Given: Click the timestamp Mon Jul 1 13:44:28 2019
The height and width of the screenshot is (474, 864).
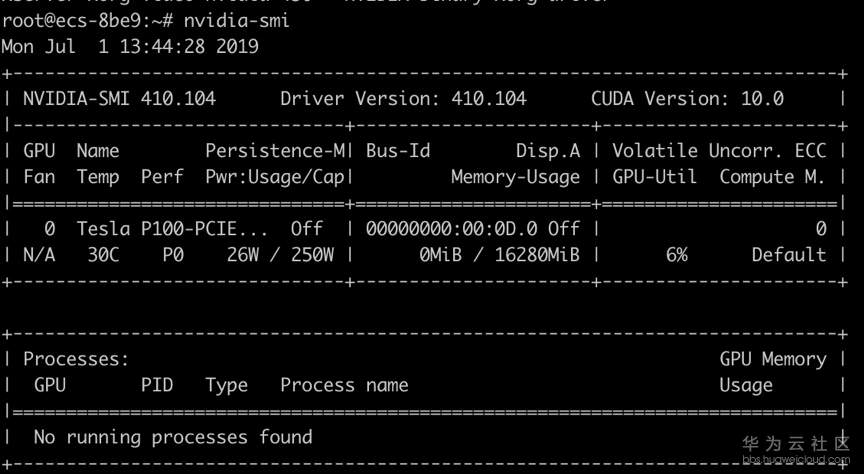Looking at the screenshot, I should 130,46.
